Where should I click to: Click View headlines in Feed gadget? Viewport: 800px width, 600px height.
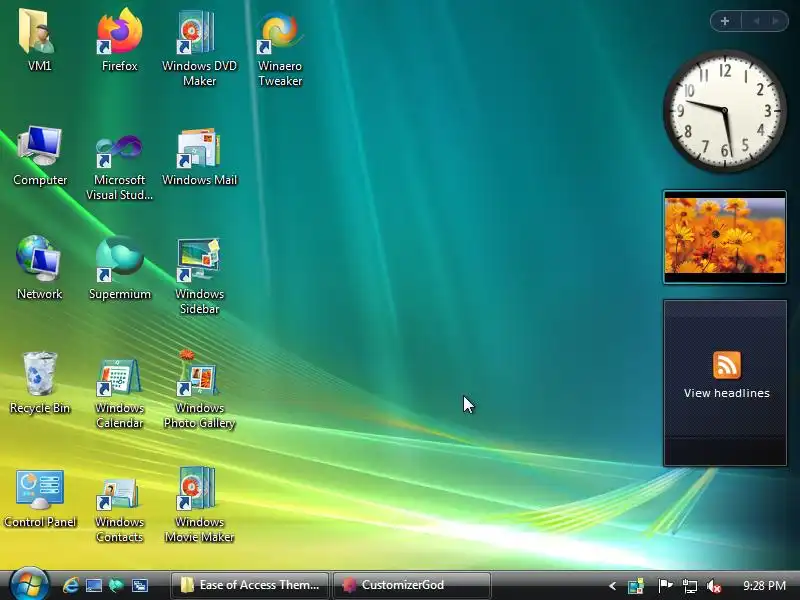point(727,393)
